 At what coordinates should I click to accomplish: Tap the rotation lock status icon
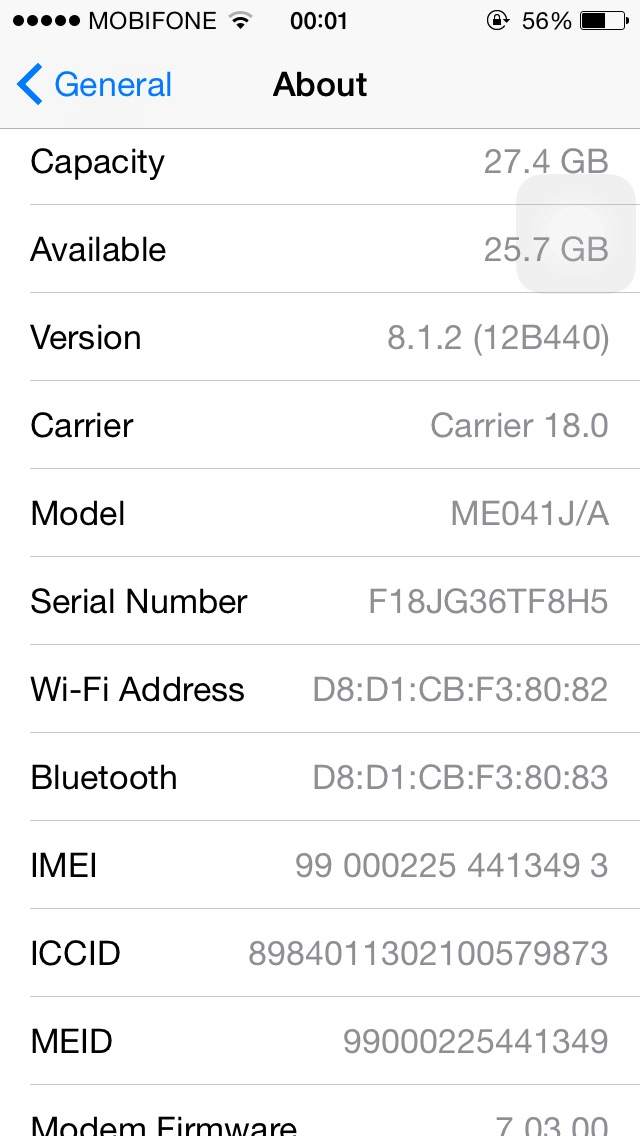(497, 21)
